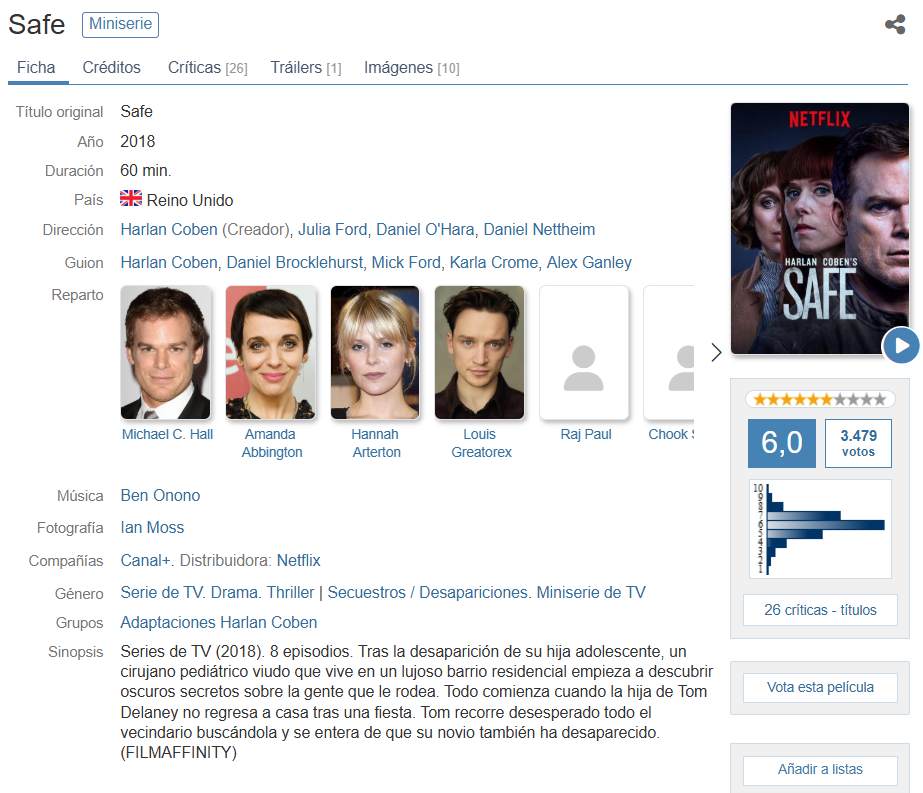
Task: Open writer Mick Ford's page
Action: 406,263
